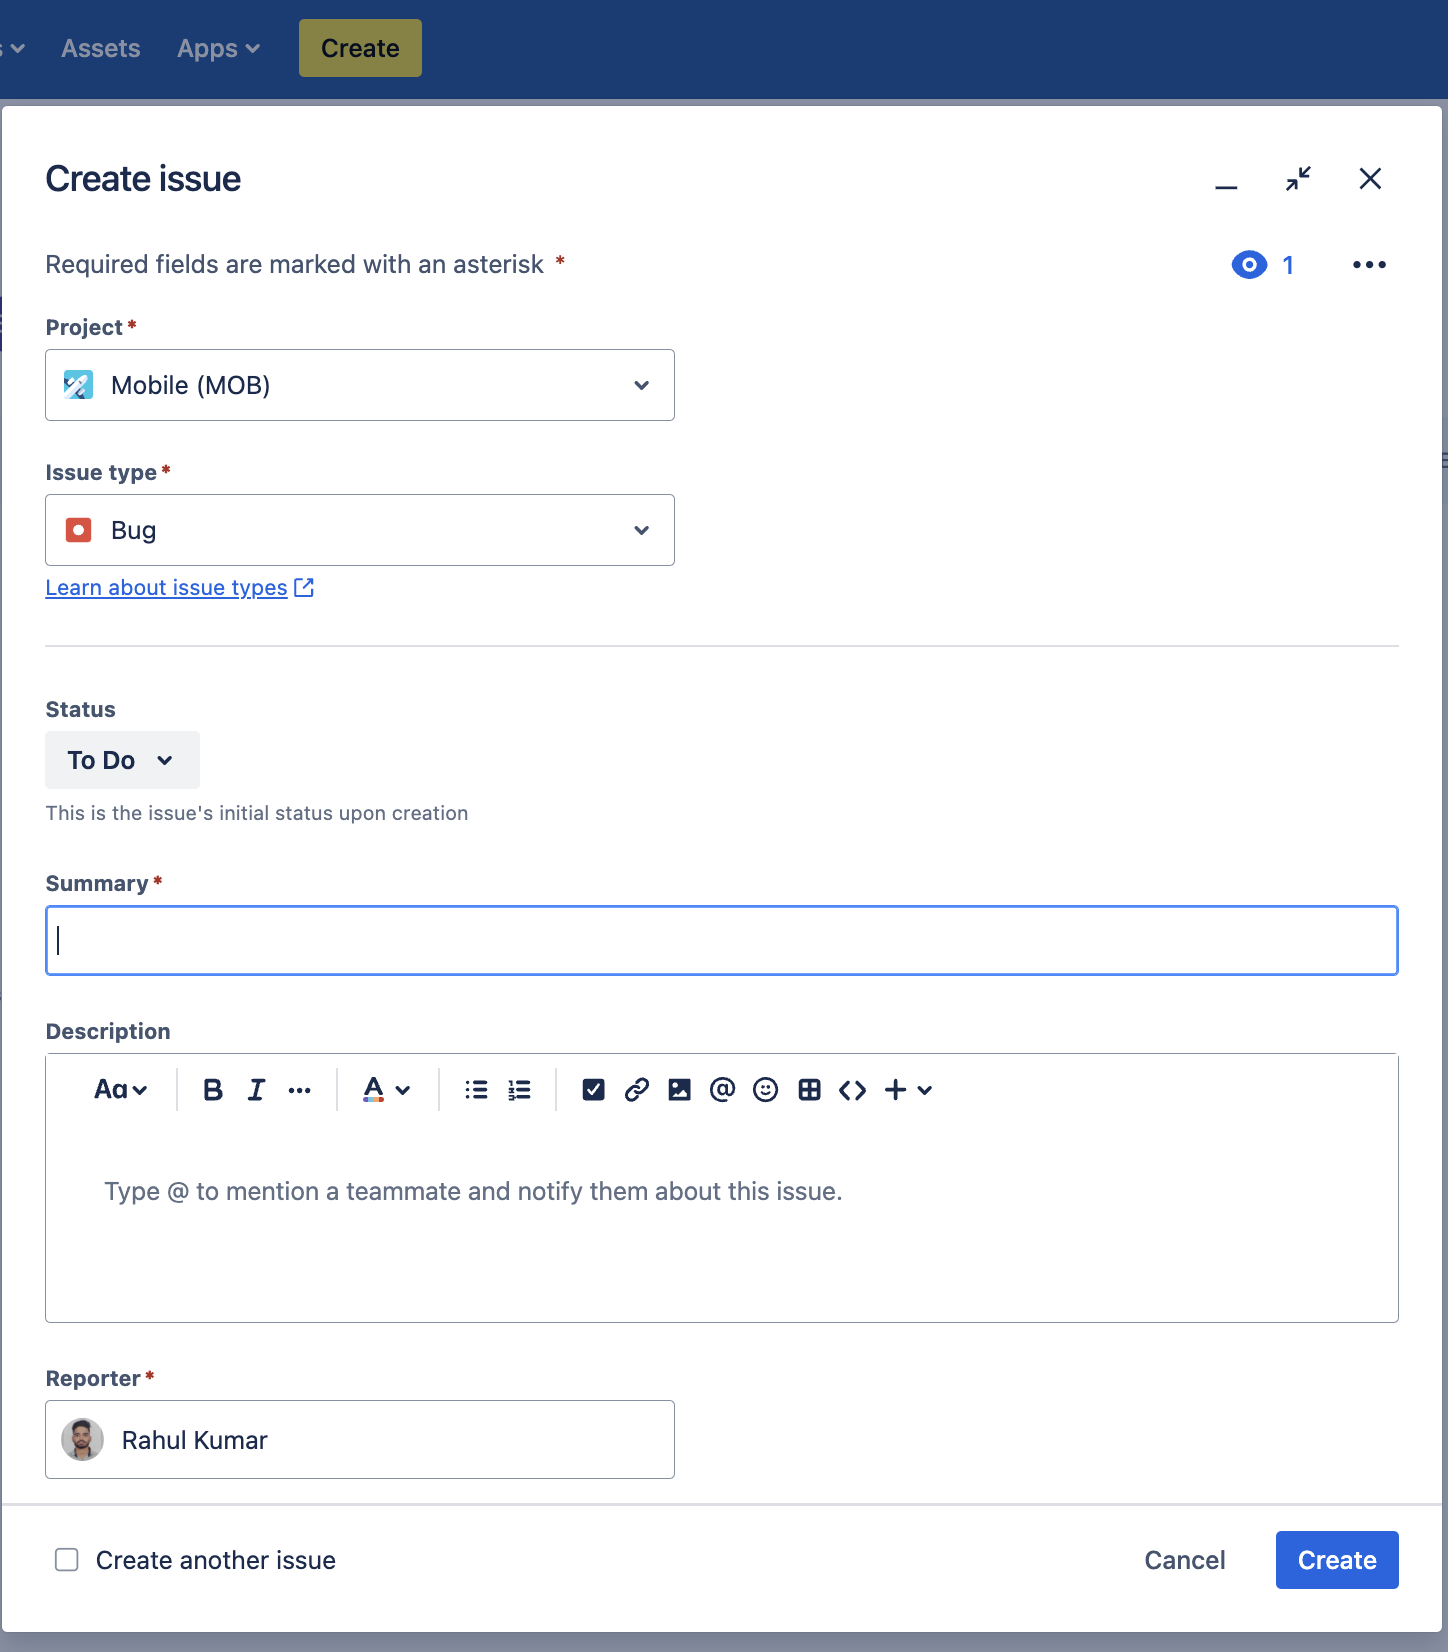The image size is (1448, 1652).
Task: Click Learn about issue types link
Action: pos(166,588)
